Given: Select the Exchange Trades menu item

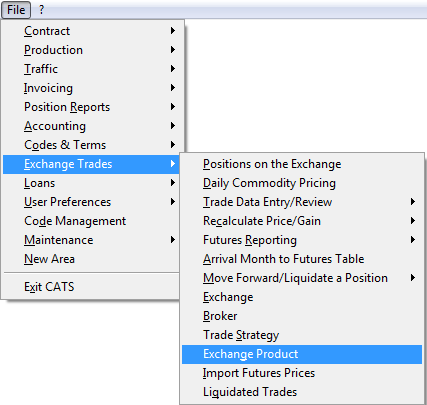Looking at the screenshot, I should pyautogui.click(x=91, y=164).
